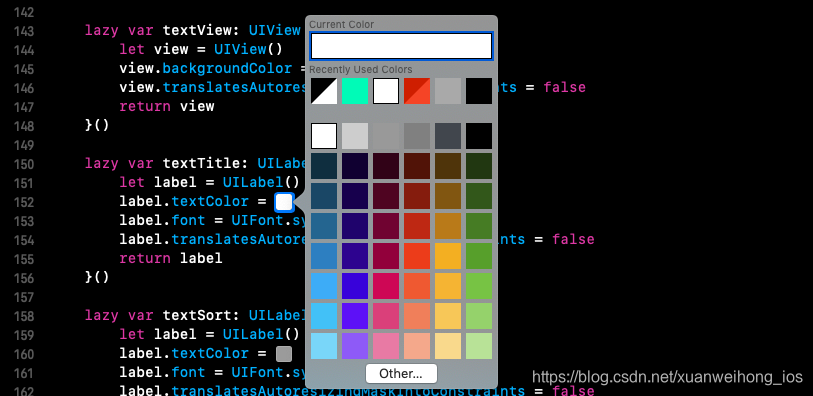813x396 pixels.
Task: Click the white color literal on line 152
Action: pyautogui.click(x=284, y=202)
